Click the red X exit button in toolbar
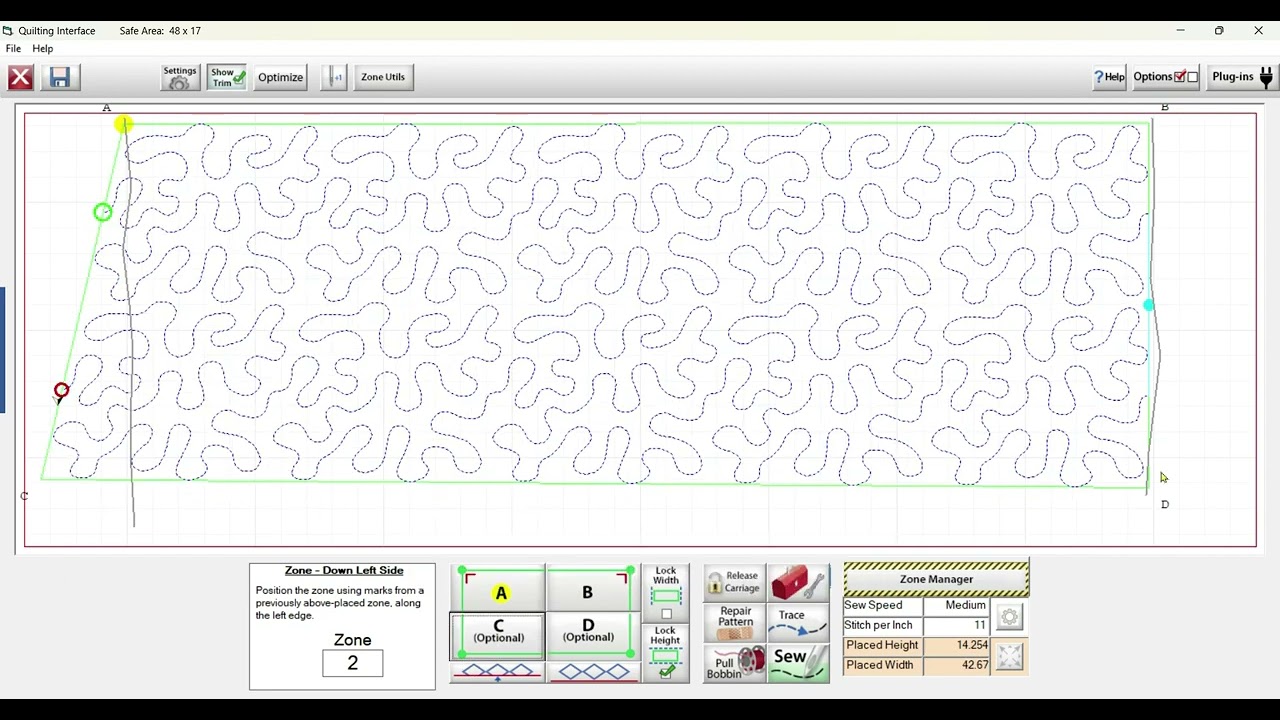Viewport: 1280px width, 720px height. click(20, 77)
